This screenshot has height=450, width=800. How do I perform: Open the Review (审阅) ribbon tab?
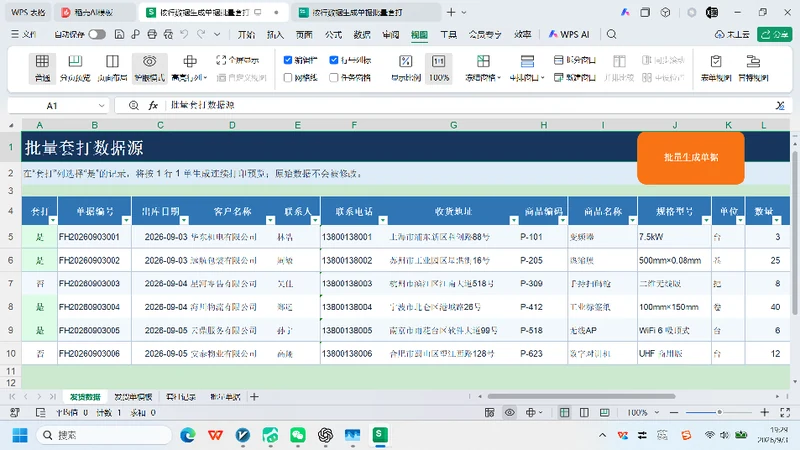pyautogui.click(x=391, y=34)
